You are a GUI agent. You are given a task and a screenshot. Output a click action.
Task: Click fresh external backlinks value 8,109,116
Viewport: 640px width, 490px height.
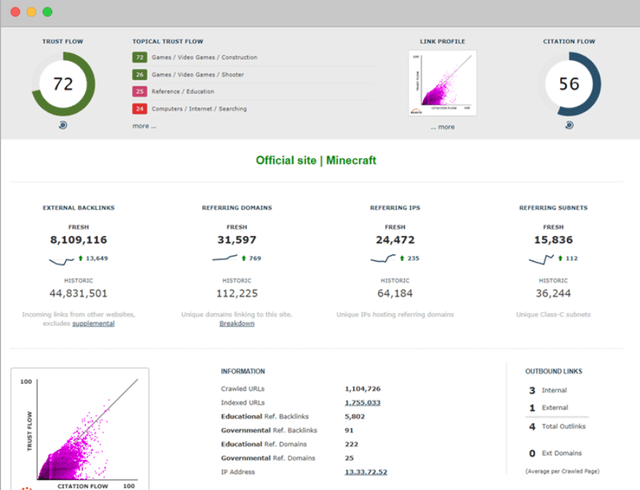click(78, 240)
